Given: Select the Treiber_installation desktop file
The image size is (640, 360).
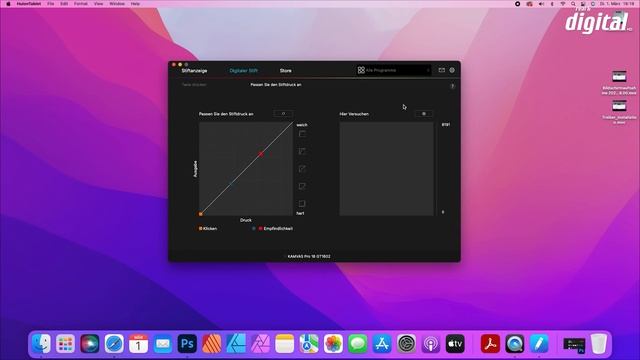Looking at the screenshot, I should click(x=619, y=112).
